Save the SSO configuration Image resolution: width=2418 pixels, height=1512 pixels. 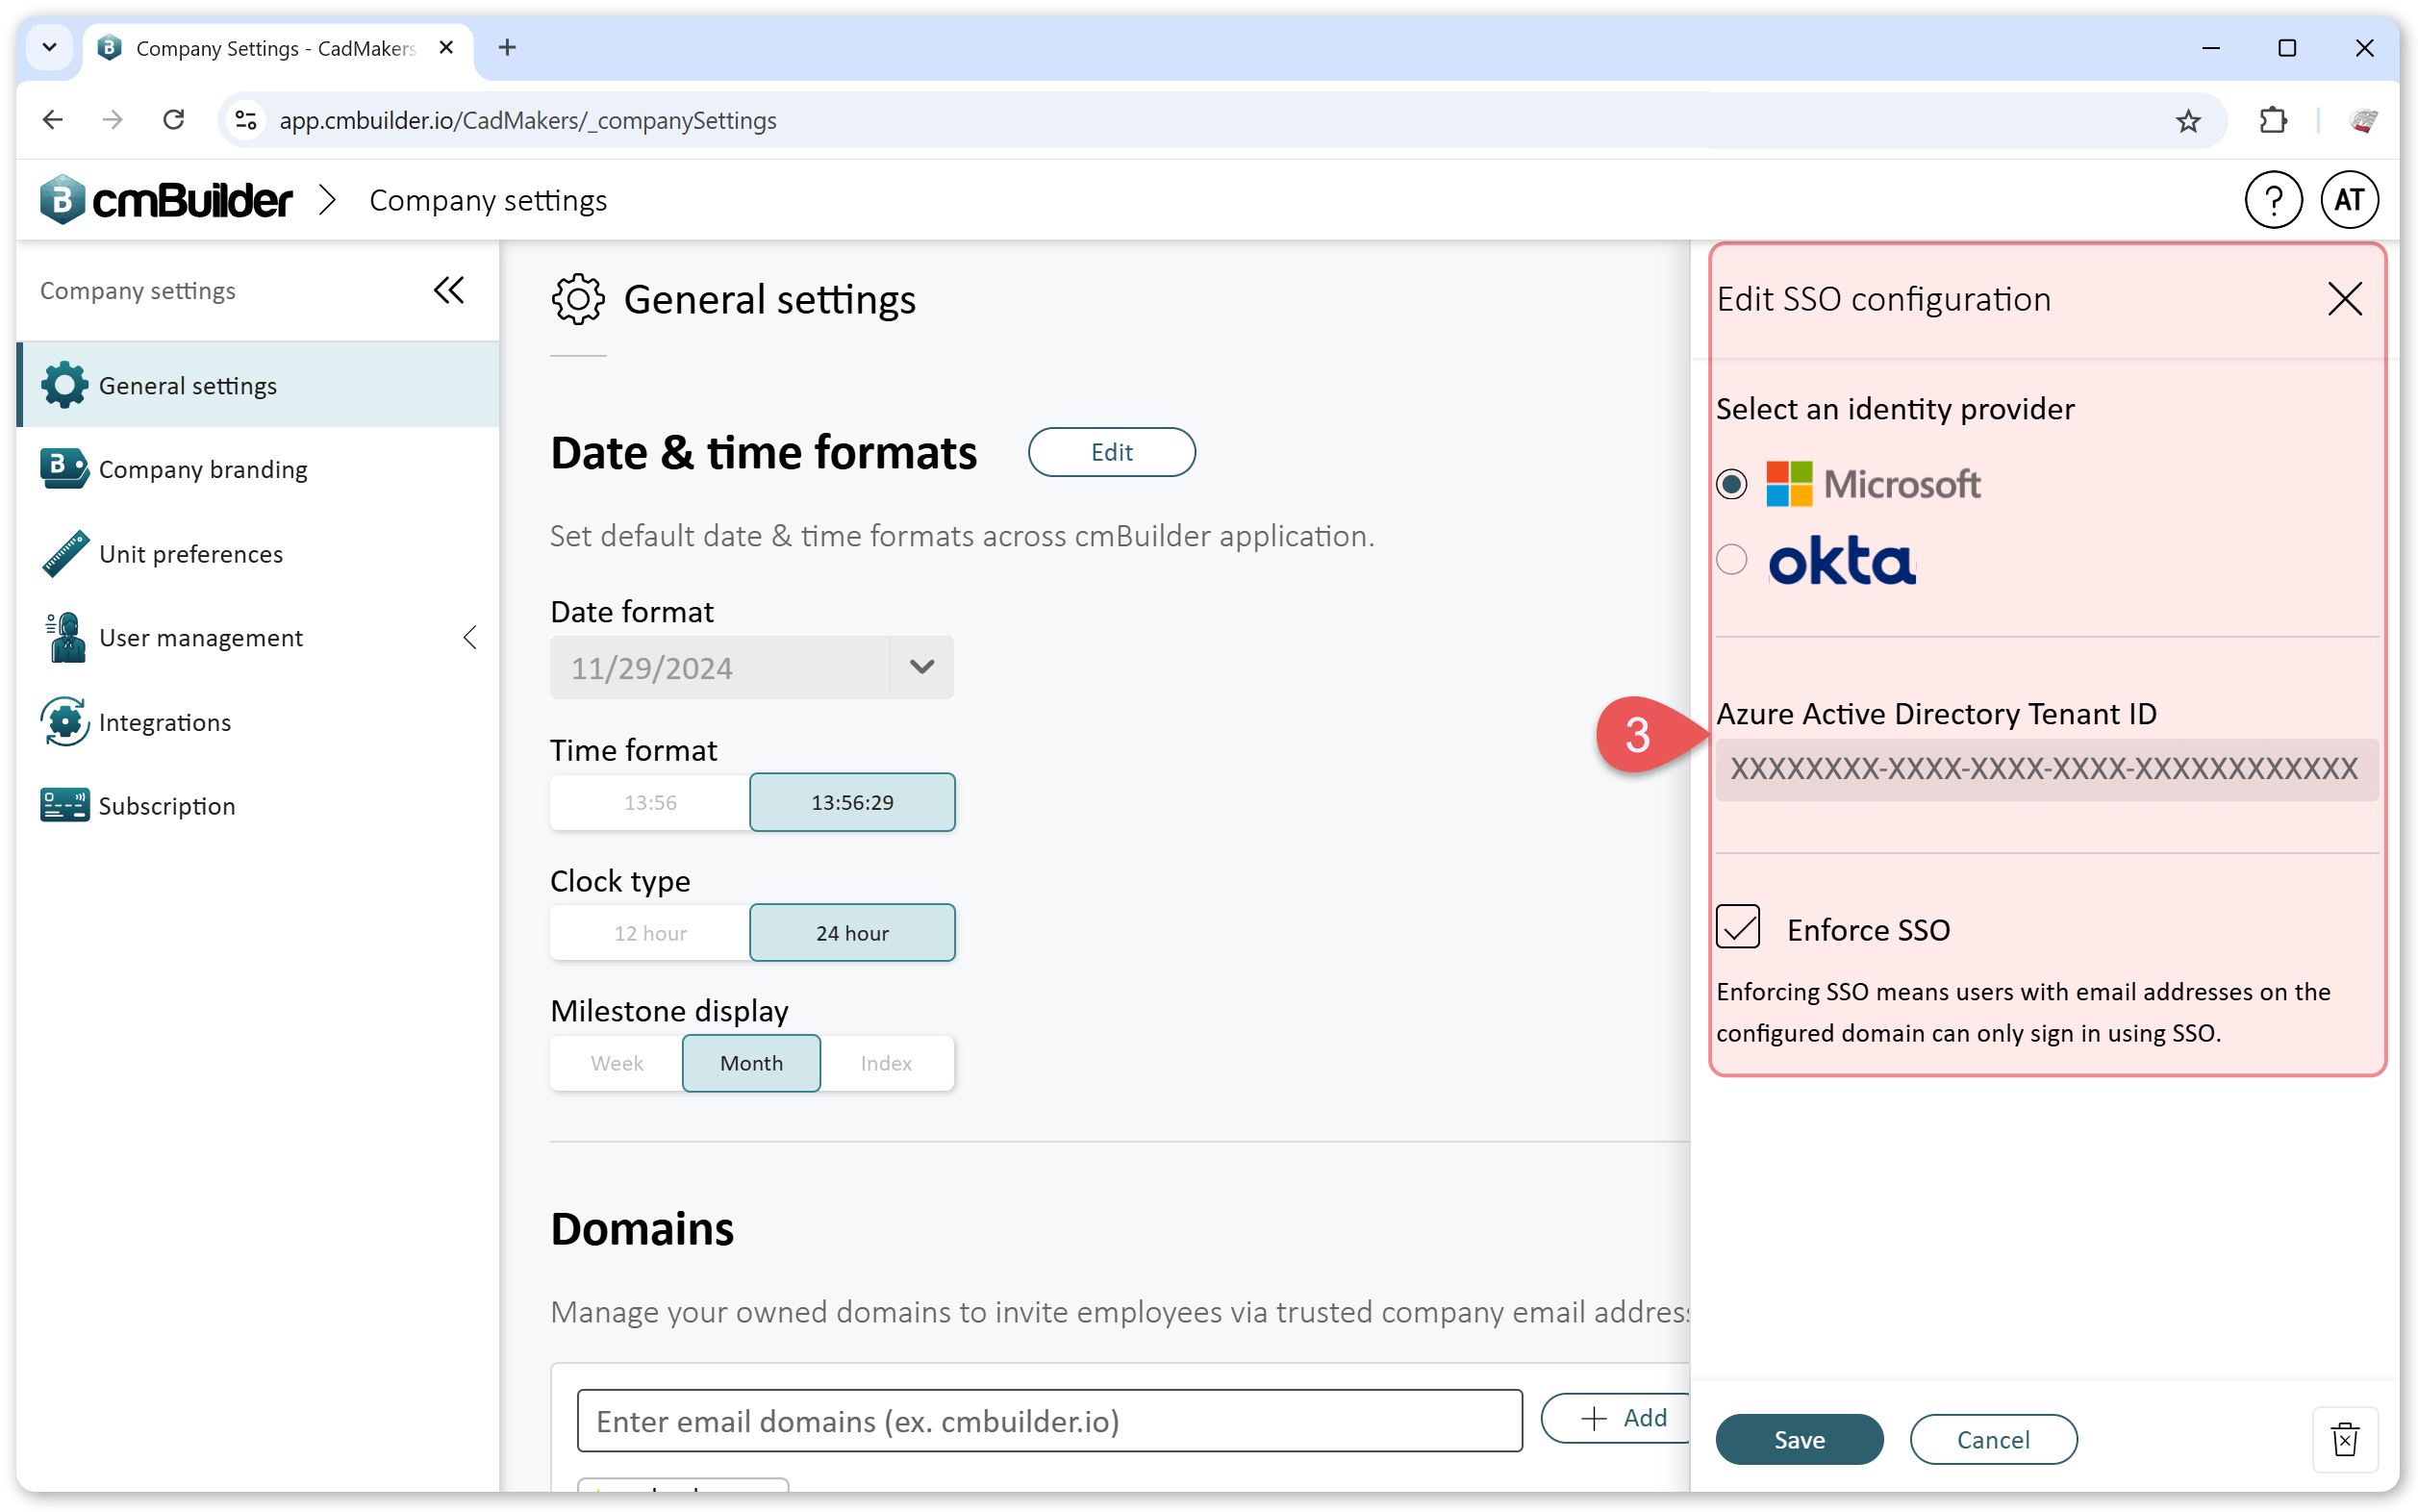point(1798,1439)
